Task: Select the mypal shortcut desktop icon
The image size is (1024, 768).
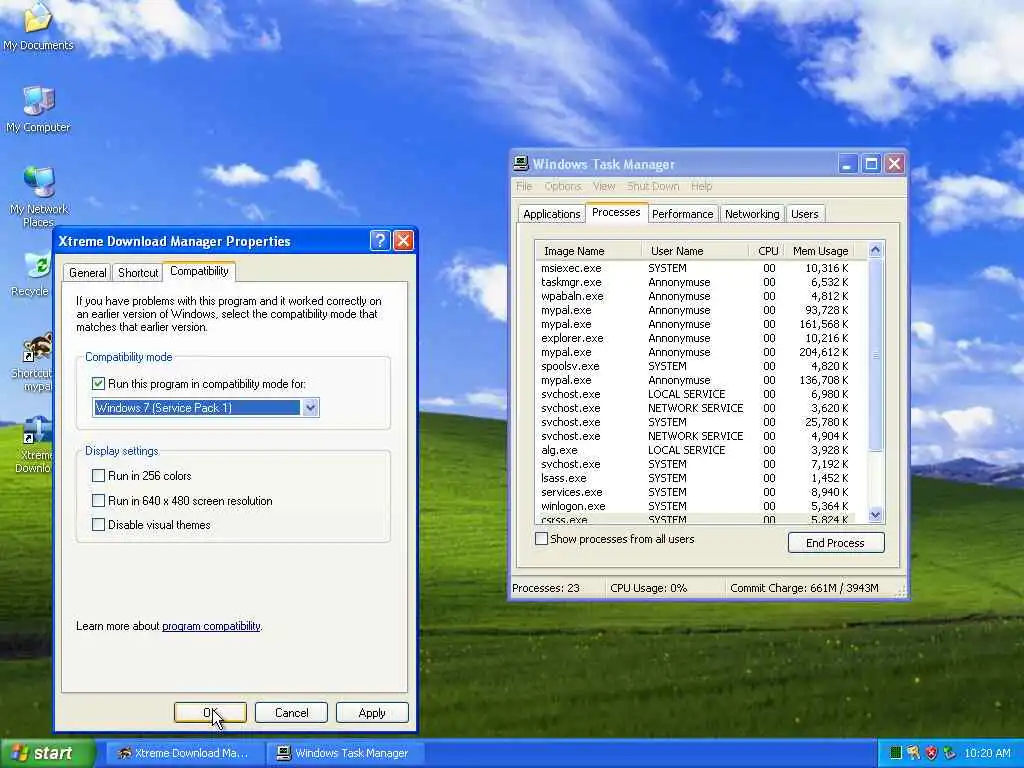Action: tap(34, 362)
